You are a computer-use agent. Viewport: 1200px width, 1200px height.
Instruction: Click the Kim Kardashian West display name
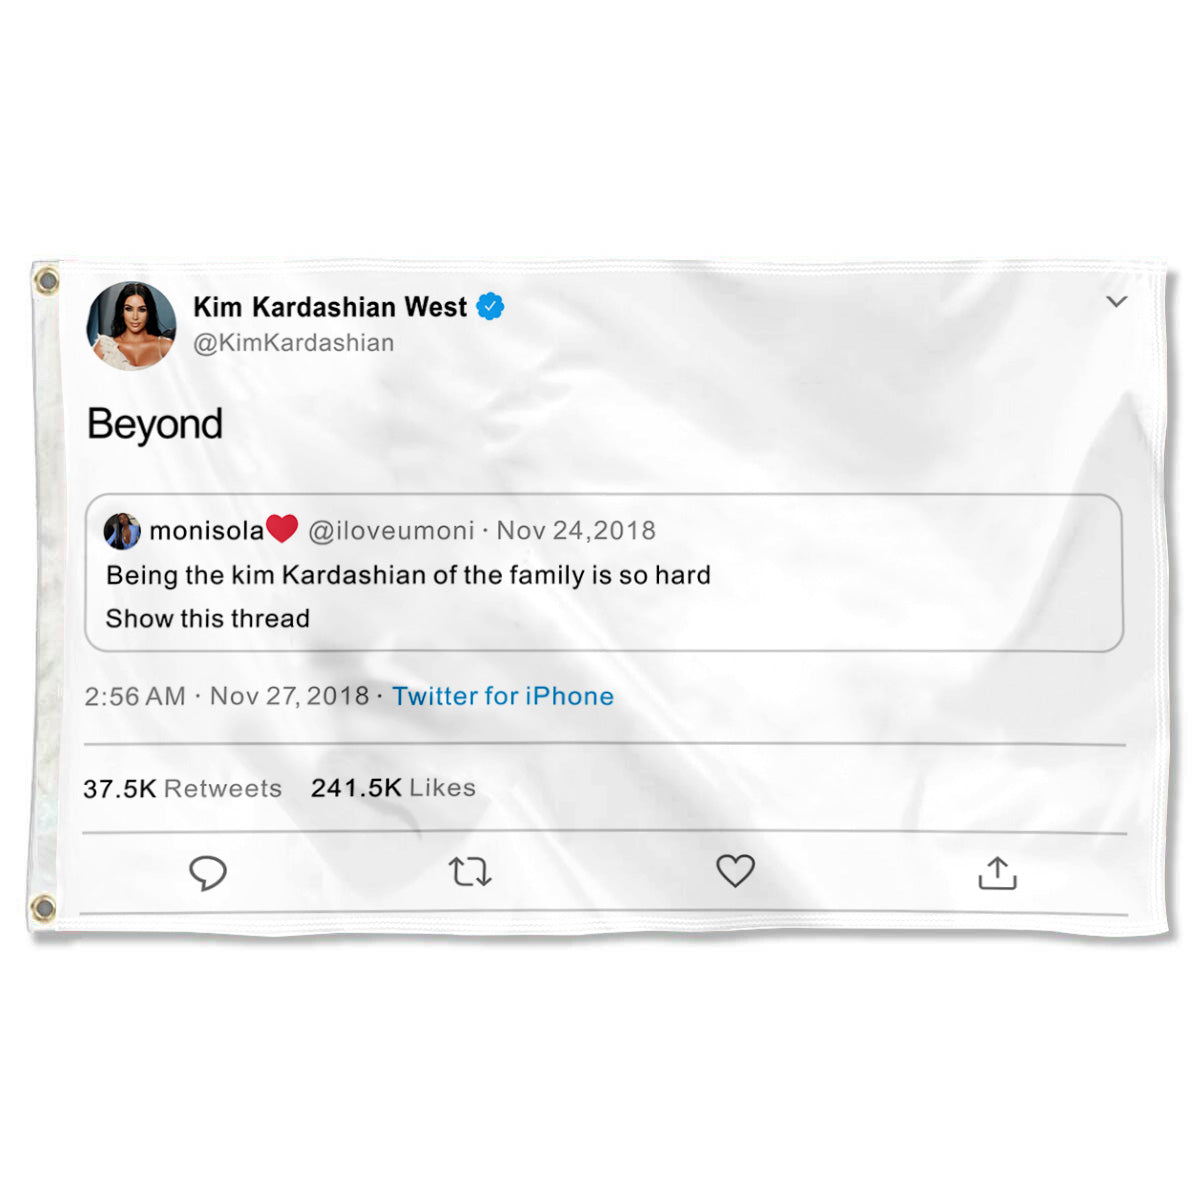(330, 307)
